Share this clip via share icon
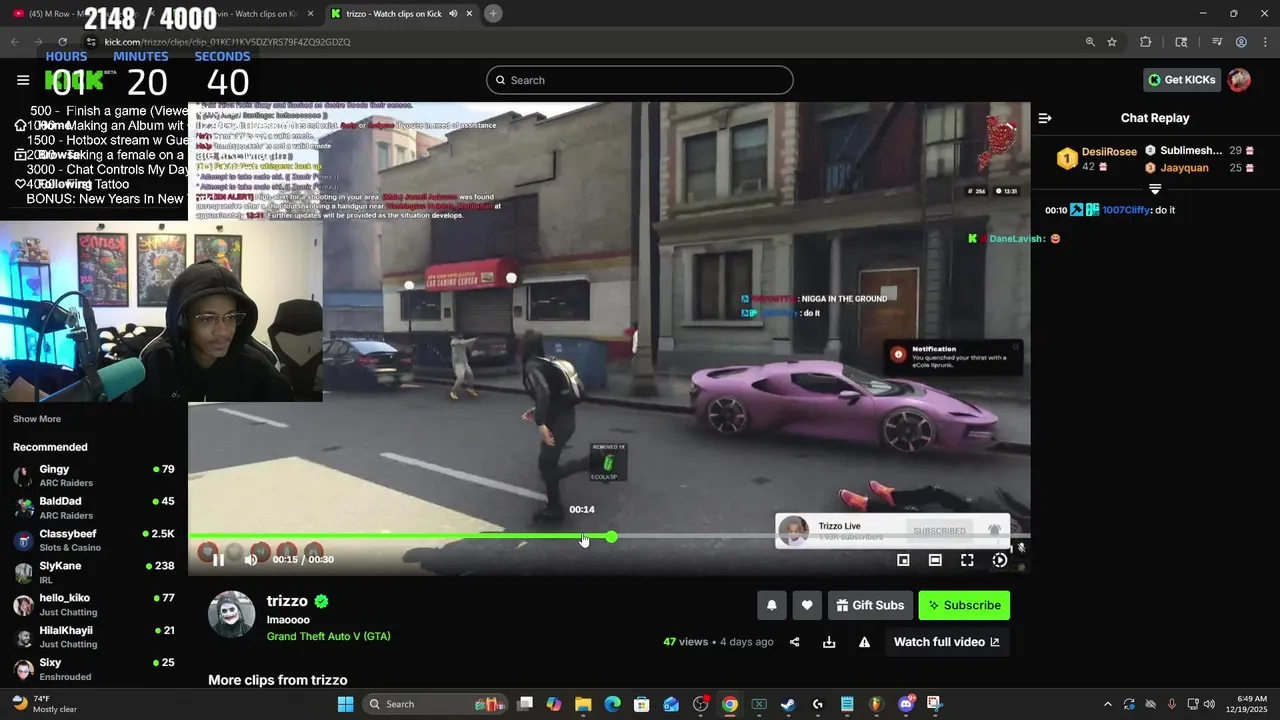1280x720 pixels. coord(795,642)
